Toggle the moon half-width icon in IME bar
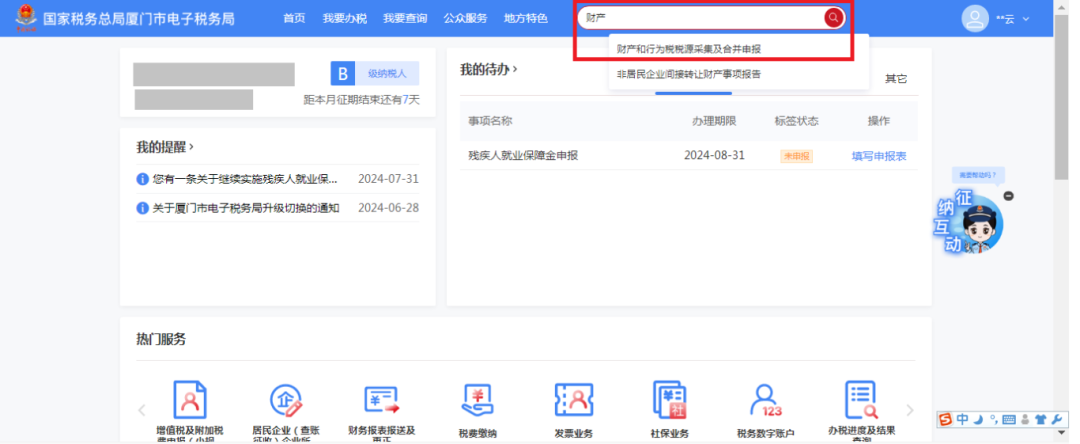1080x444 pixels. (x=977, y=419)
